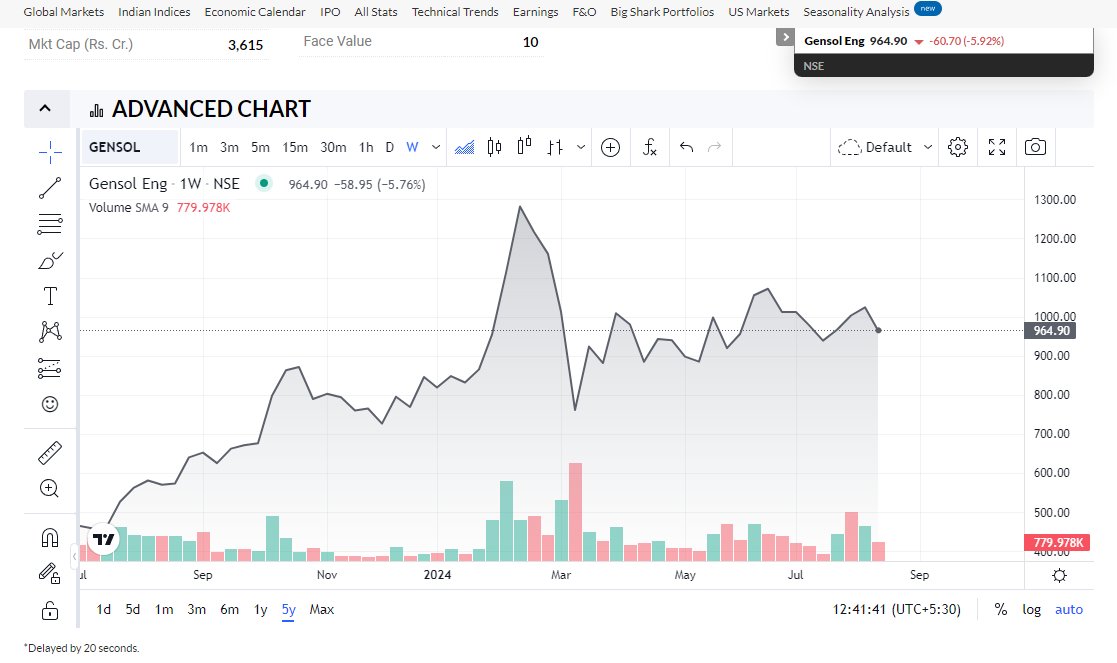The width and height of the screenshot is (1117, 663).
Task: Switch to daily D interval
Action: click(390, 147)
